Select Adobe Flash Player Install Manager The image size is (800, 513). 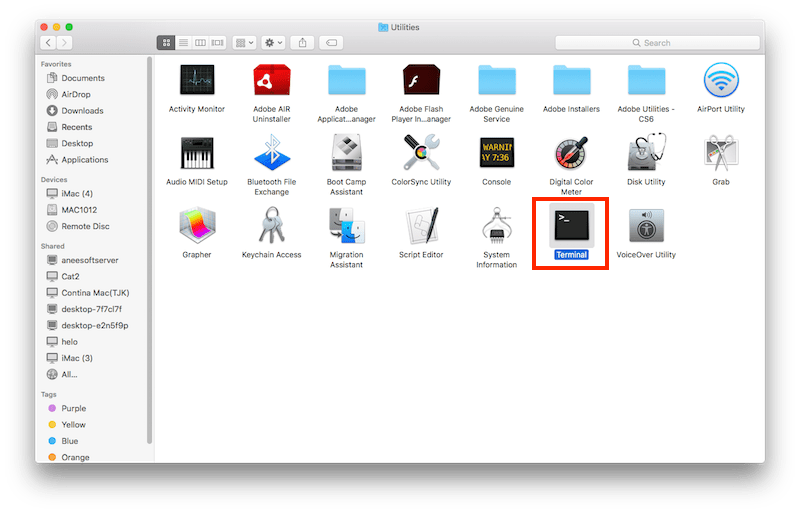(x=421, y=80)
